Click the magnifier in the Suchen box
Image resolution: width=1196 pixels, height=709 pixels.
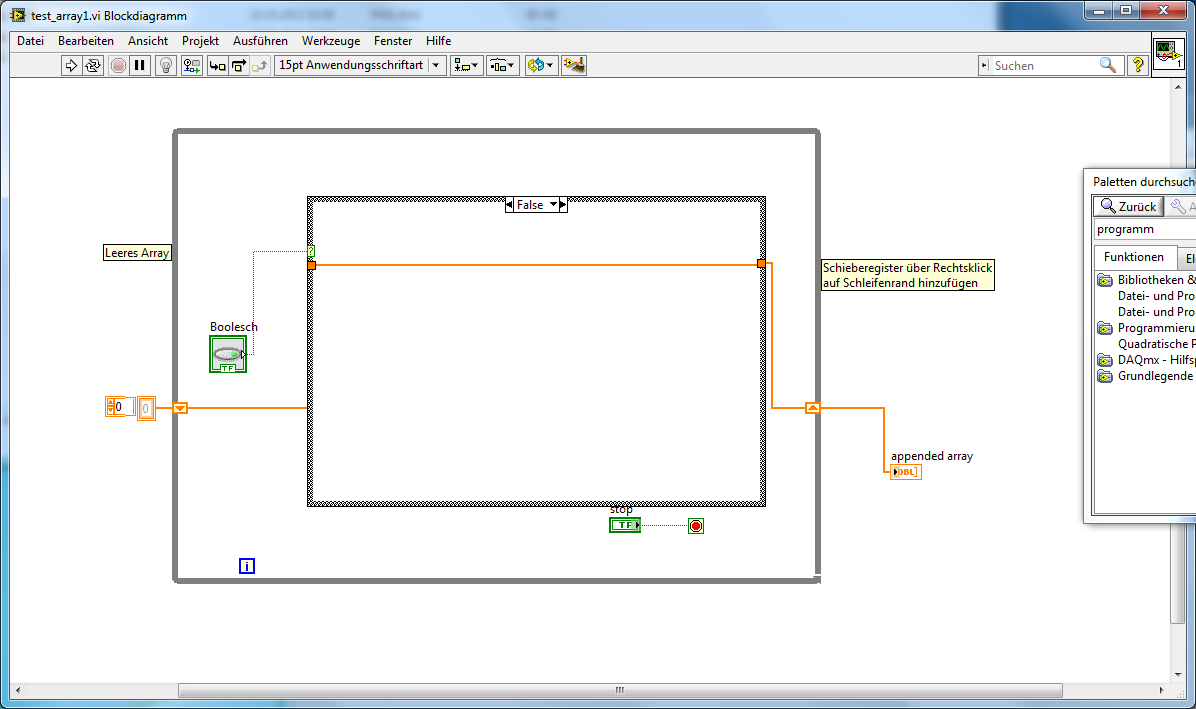click(1108, 66)
